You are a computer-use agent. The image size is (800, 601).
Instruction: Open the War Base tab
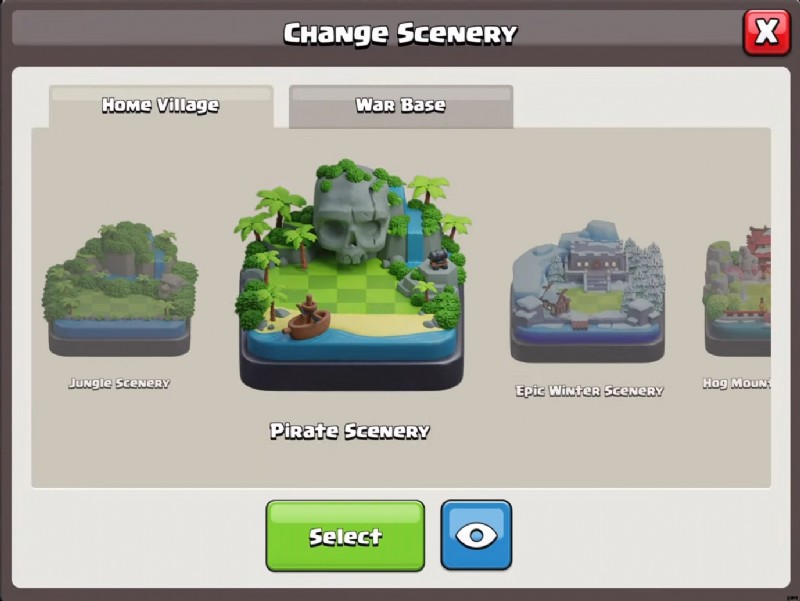pos(401,106)
